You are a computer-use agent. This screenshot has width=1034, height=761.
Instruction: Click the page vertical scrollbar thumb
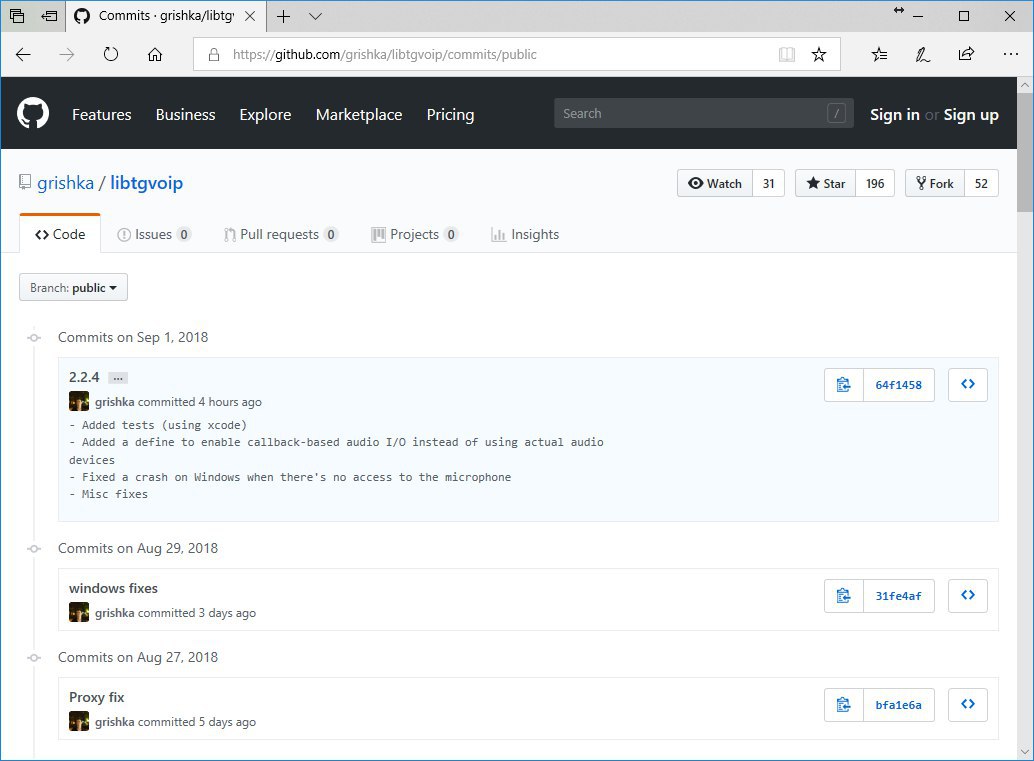[1025, 152]
